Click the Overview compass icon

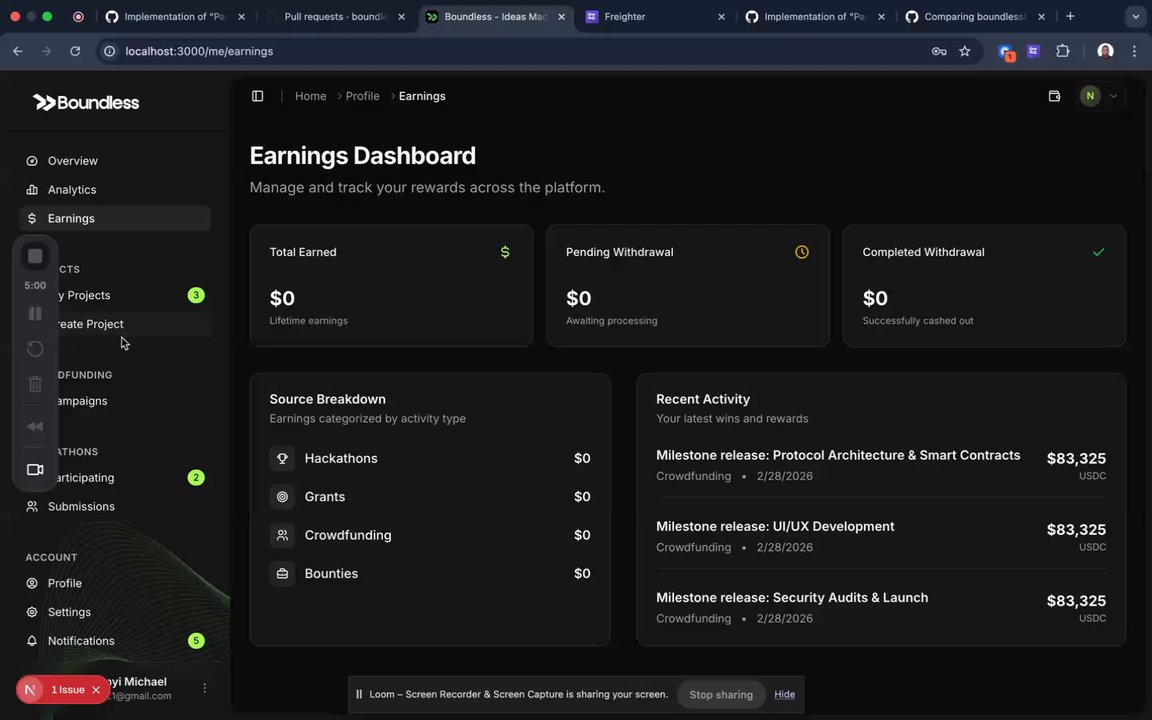point(32,161)
